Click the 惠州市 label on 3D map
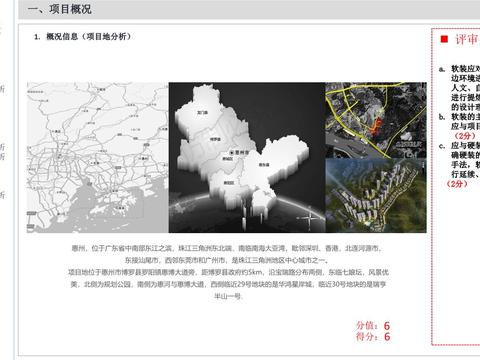Image resolution: width=480 pixels, height=360 pixels. point(239,152)
